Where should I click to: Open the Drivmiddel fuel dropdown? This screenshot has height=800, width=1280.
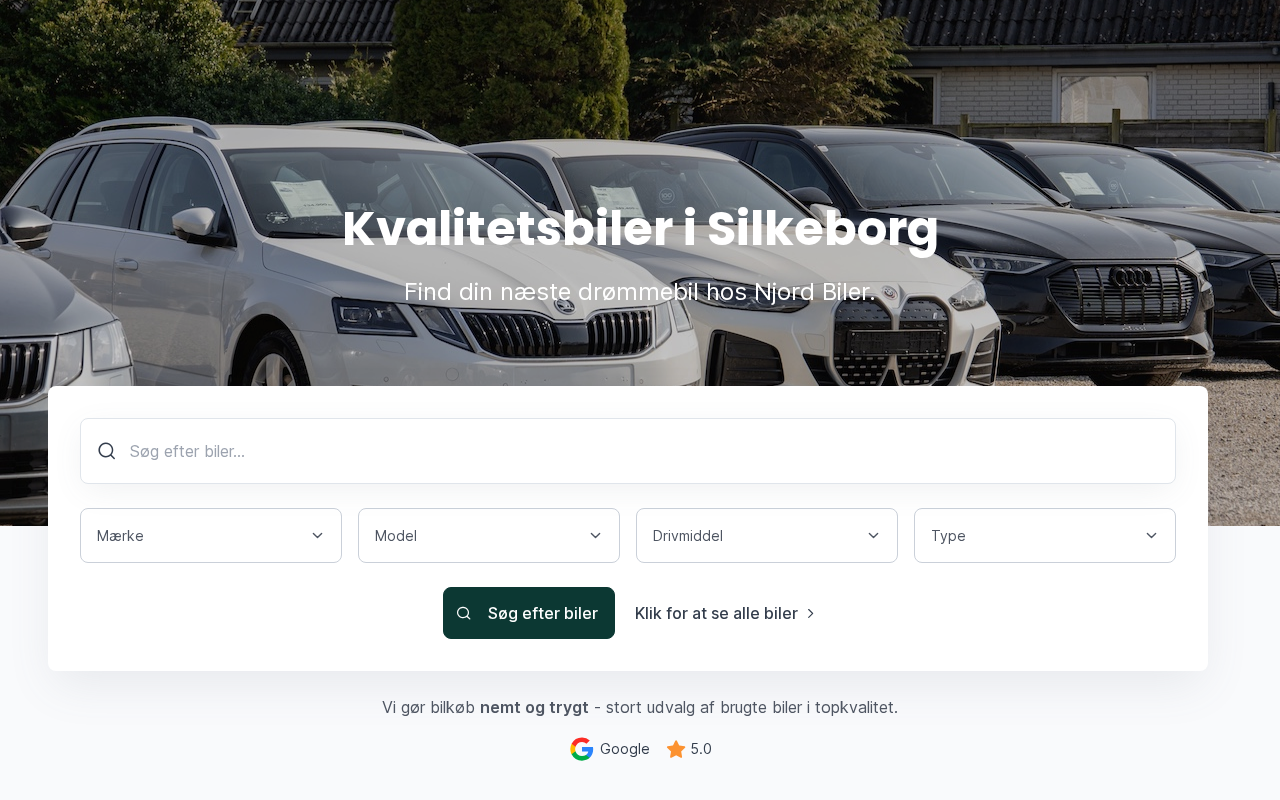[x=767, y=536]
